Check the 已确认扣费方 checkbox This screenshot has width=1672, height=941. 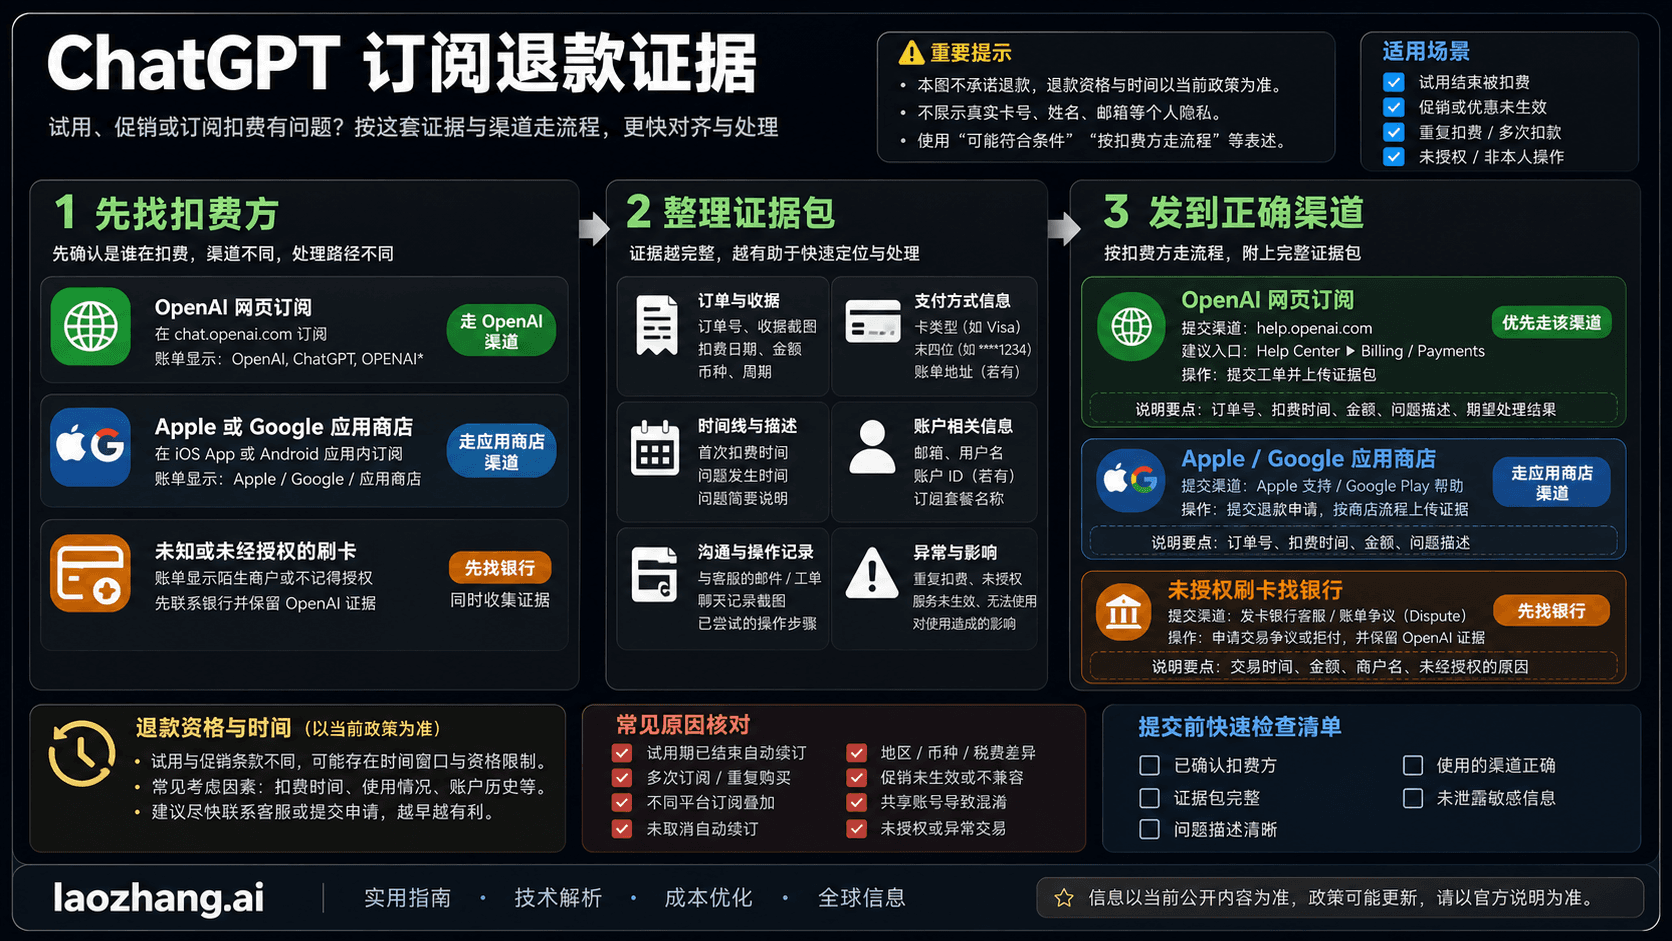pyautogui.click(x=1150, y=765)
